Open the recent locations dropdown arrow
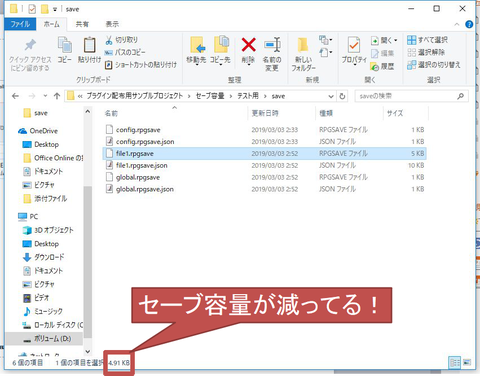This screenshot has width=480, height=376. pyautogui.click(x=45, y=96)
